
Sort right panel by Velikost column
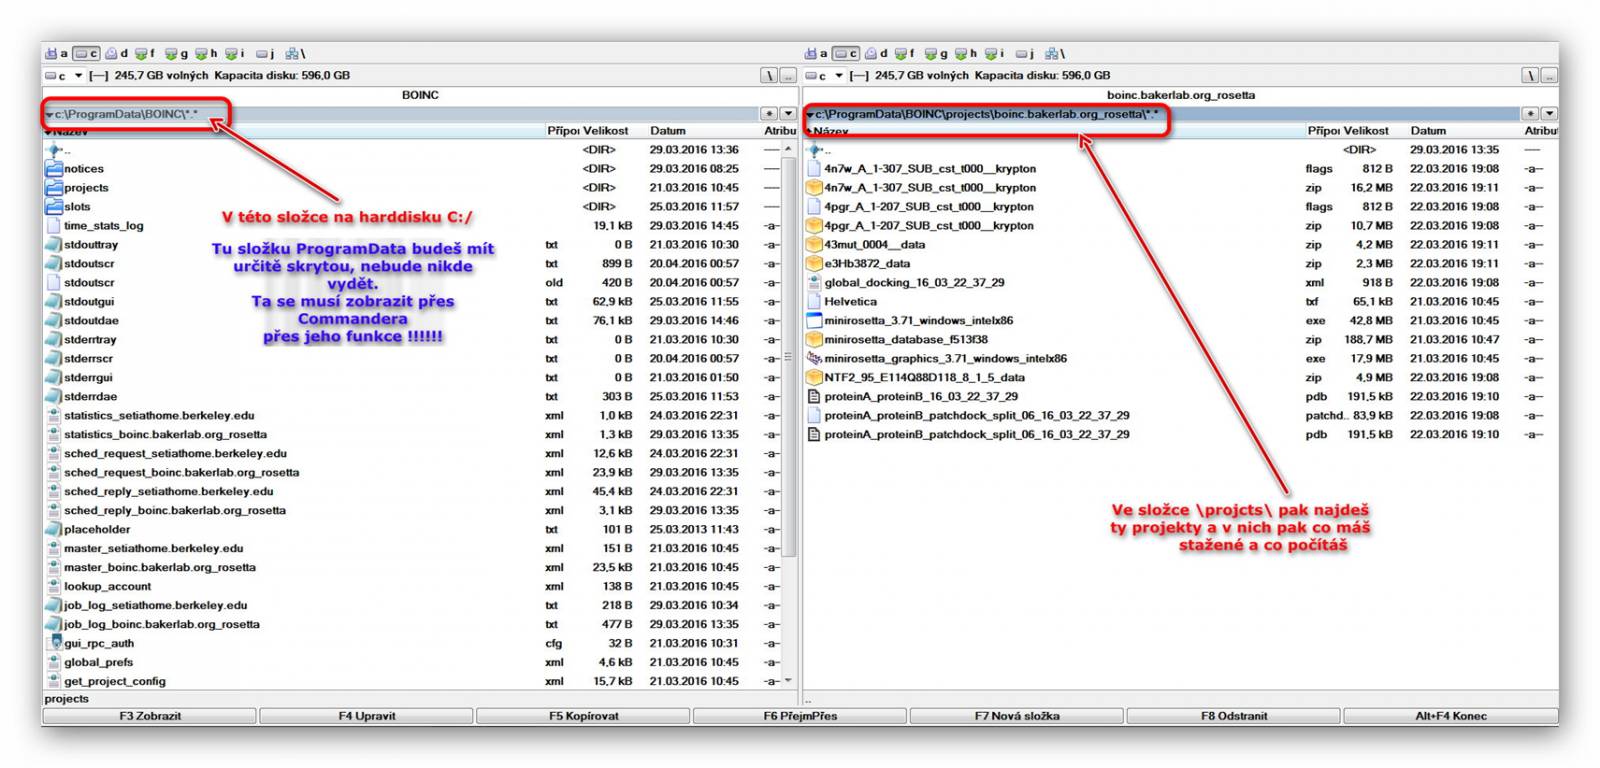pos(1366,131)
